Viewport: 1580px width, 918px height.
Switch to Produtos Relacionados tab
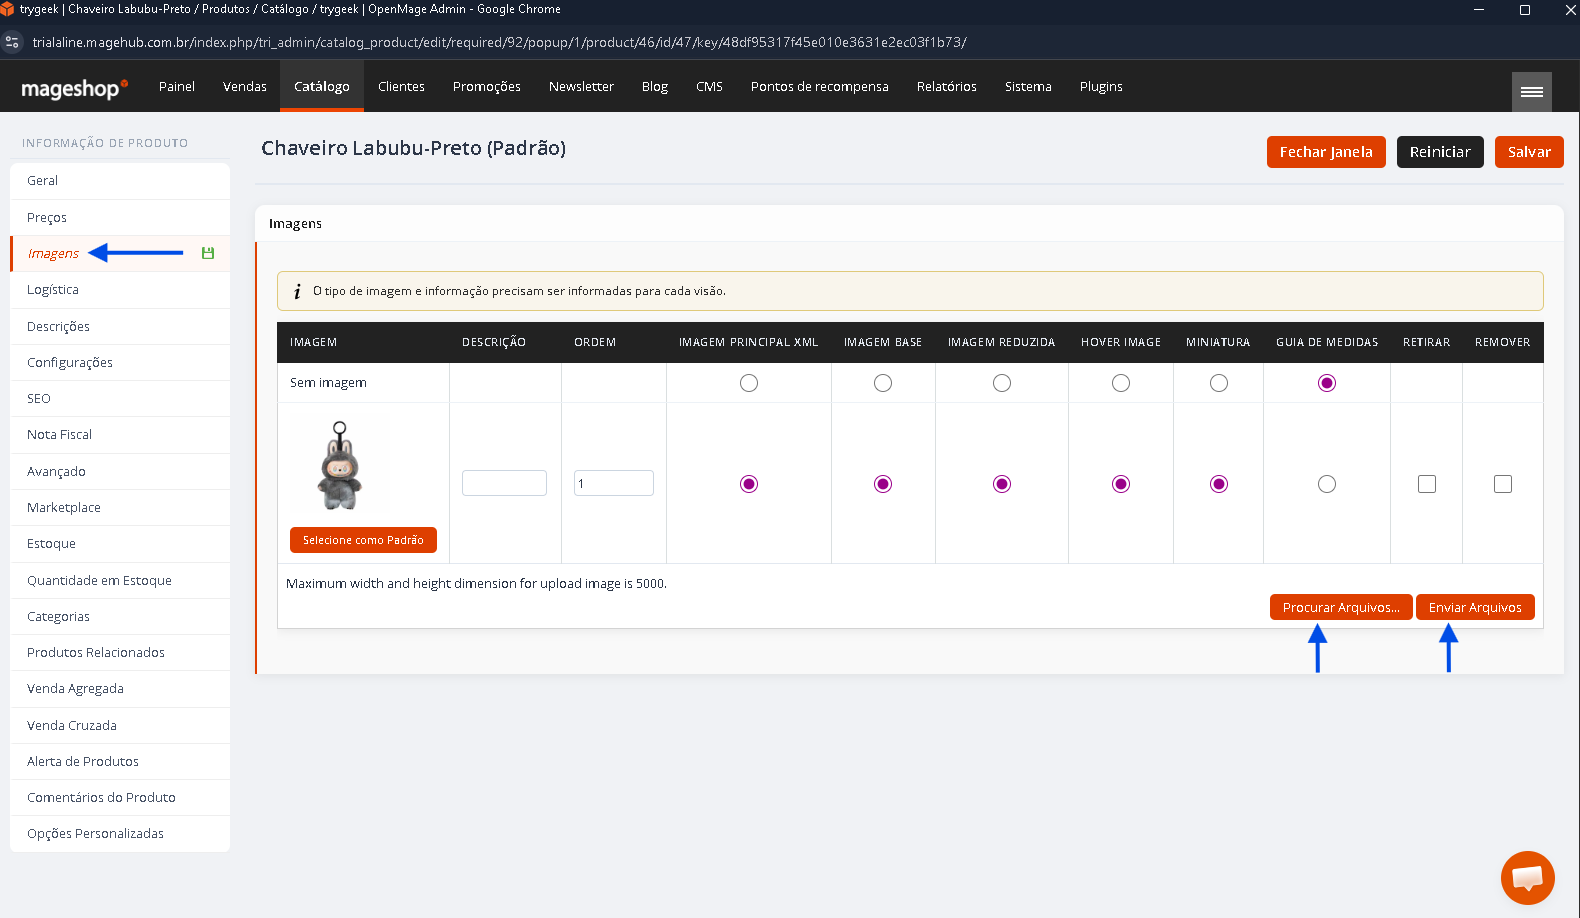click(120, 652)
